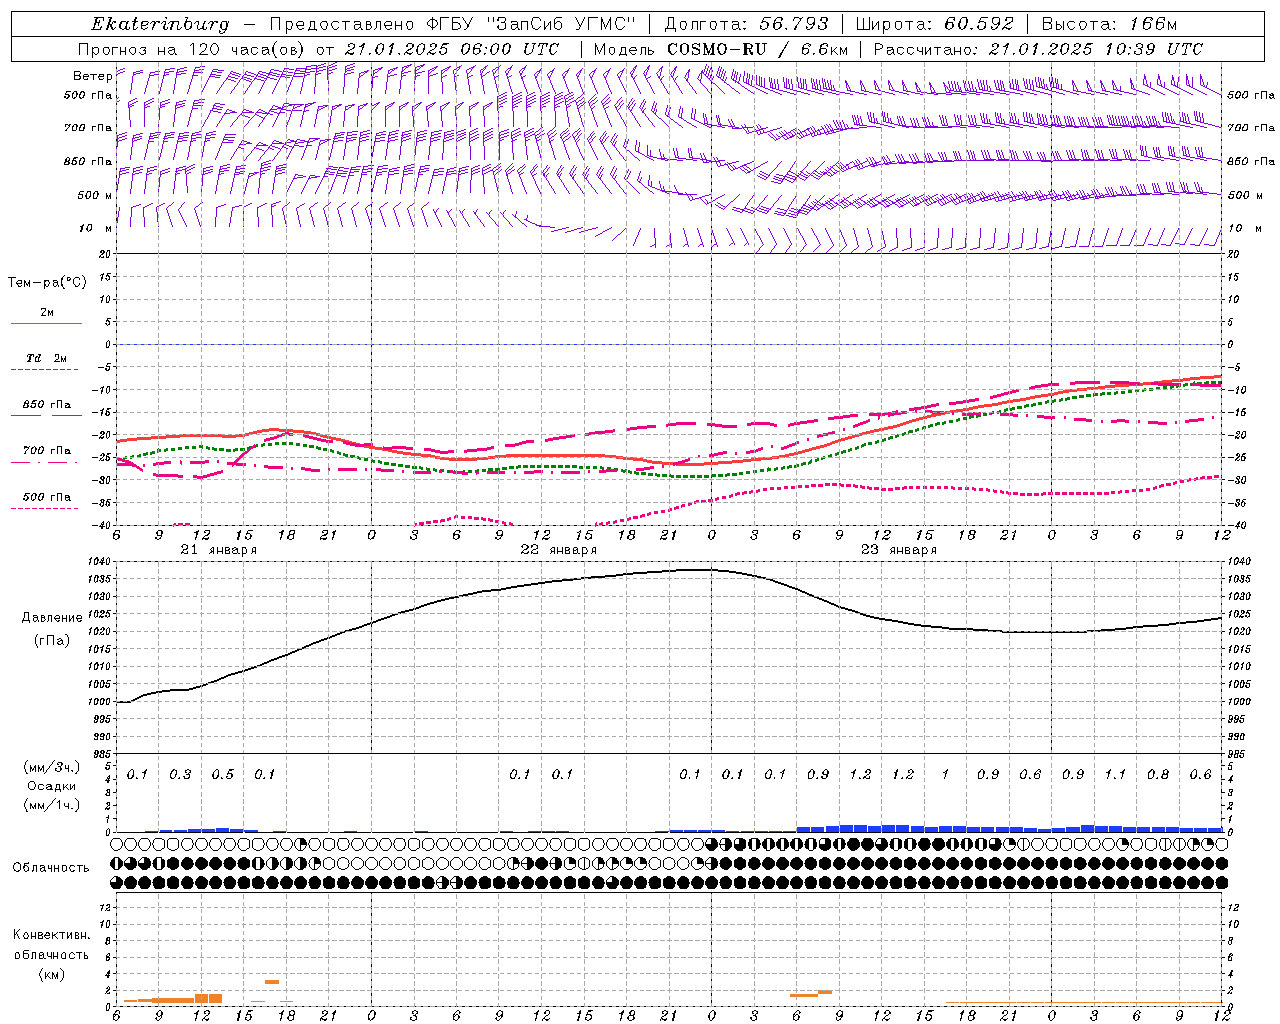Select the 700 гПа temperature legend entry
This screenshot has width=1280, height=1024.
[x=46, y=451]
